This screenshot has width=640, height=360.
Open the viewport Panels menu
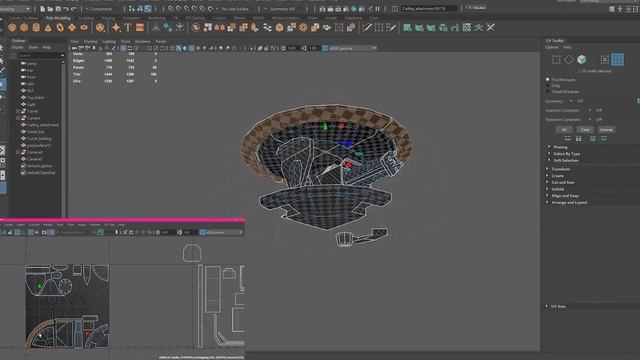click(160, 42)
